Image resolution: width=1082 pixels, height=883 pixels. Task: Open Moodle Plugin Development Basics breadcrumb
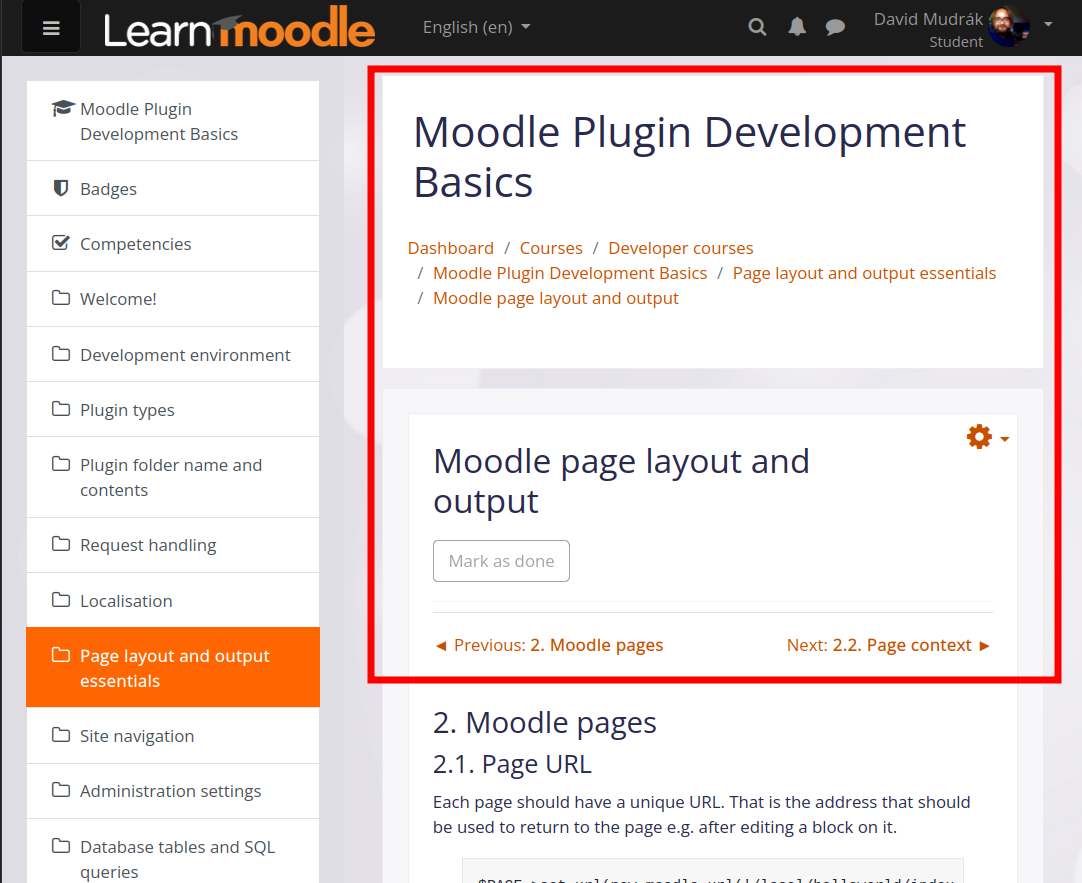pyautogui.click(x=570, y=273)
